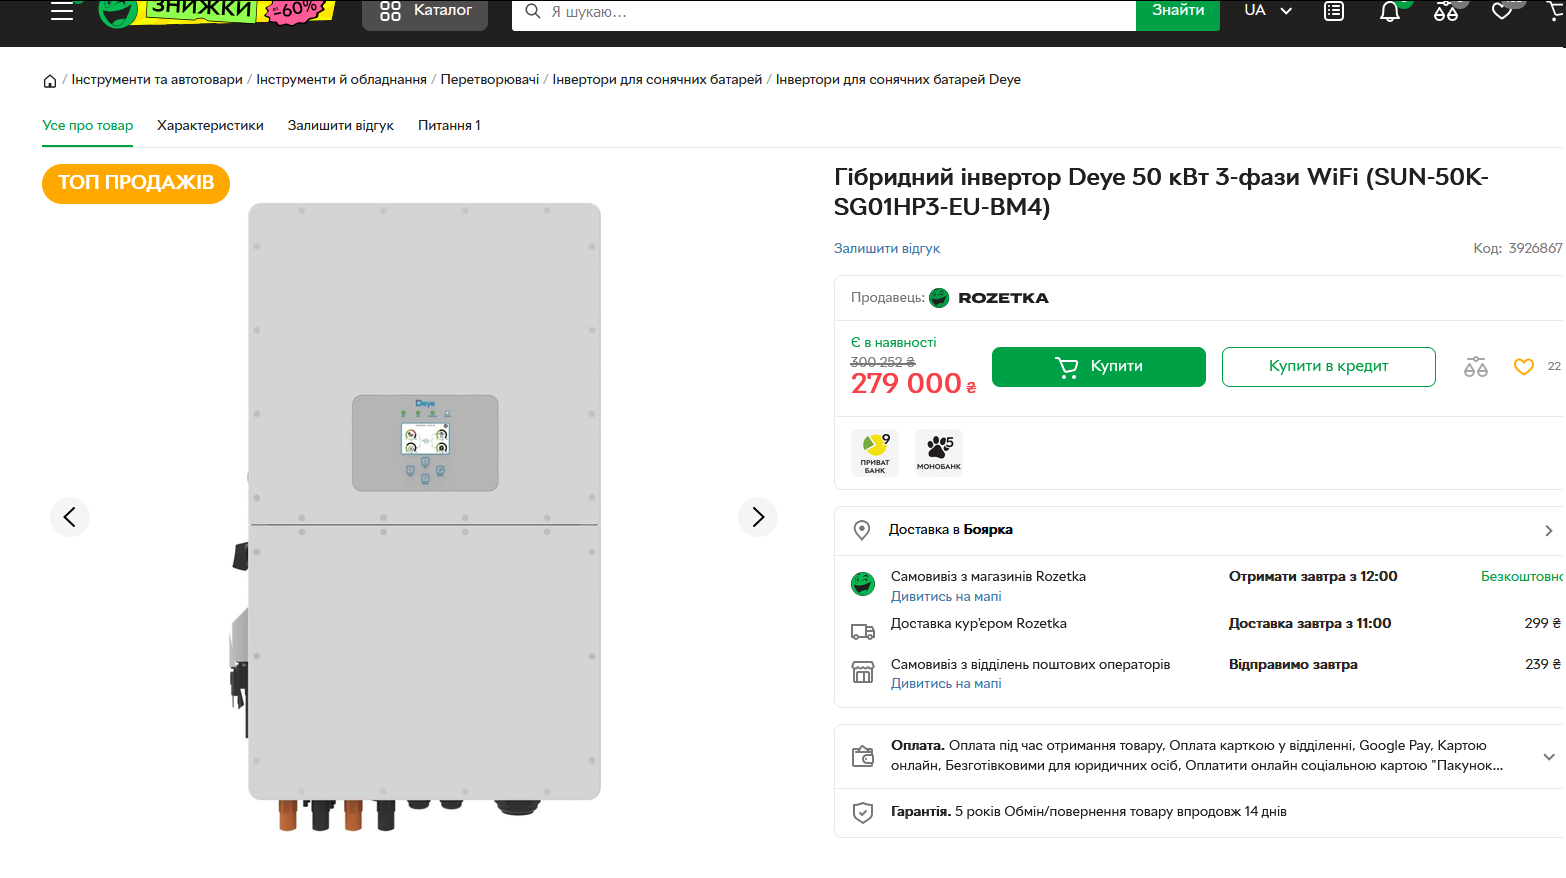Select the Монобанк installment icon
Viewport: 1566px width, 878px height.
[939, 453]
